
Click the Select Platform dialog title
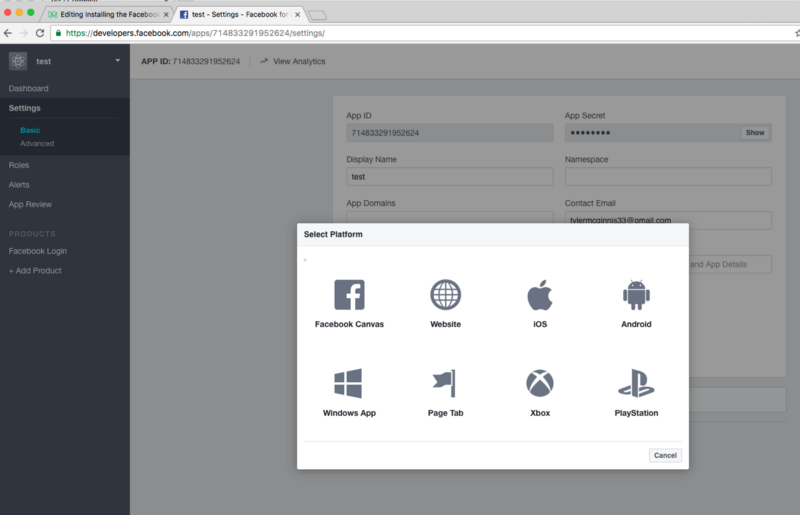[333, 234]
